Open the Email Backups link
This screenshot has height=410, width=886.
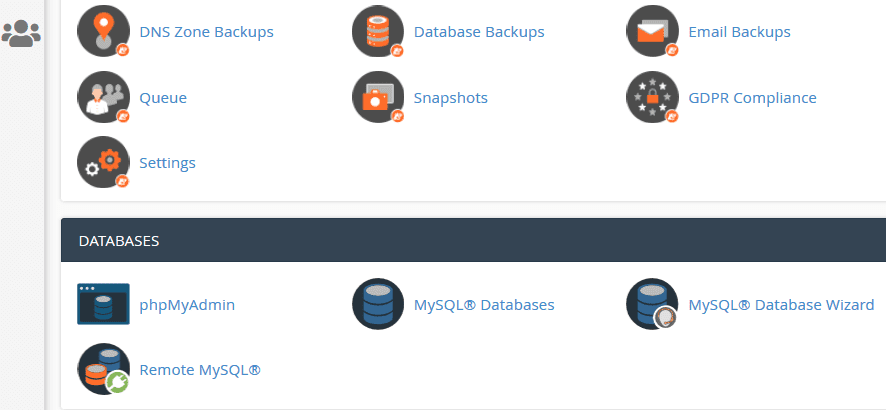pyautogui.click(x=739, y=32)
